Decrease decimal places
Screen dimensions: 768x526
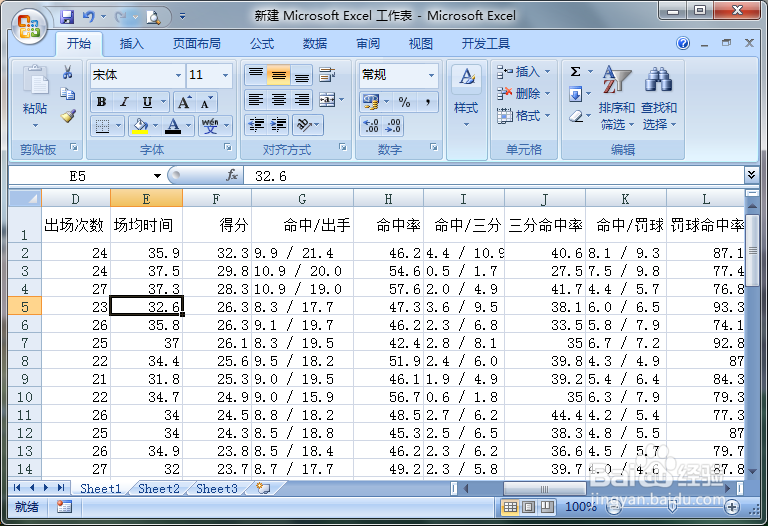pyautogui.click(x=393, y=126)
